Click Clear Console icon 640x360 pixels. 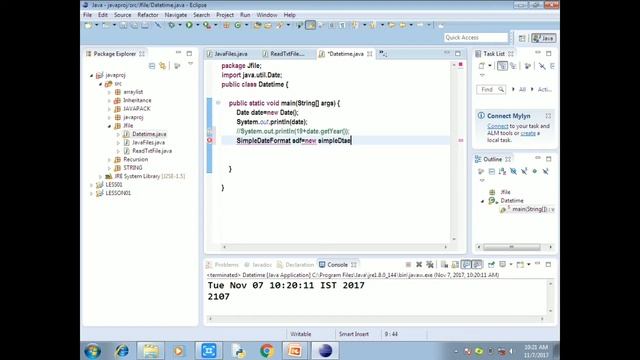[444, 264]
